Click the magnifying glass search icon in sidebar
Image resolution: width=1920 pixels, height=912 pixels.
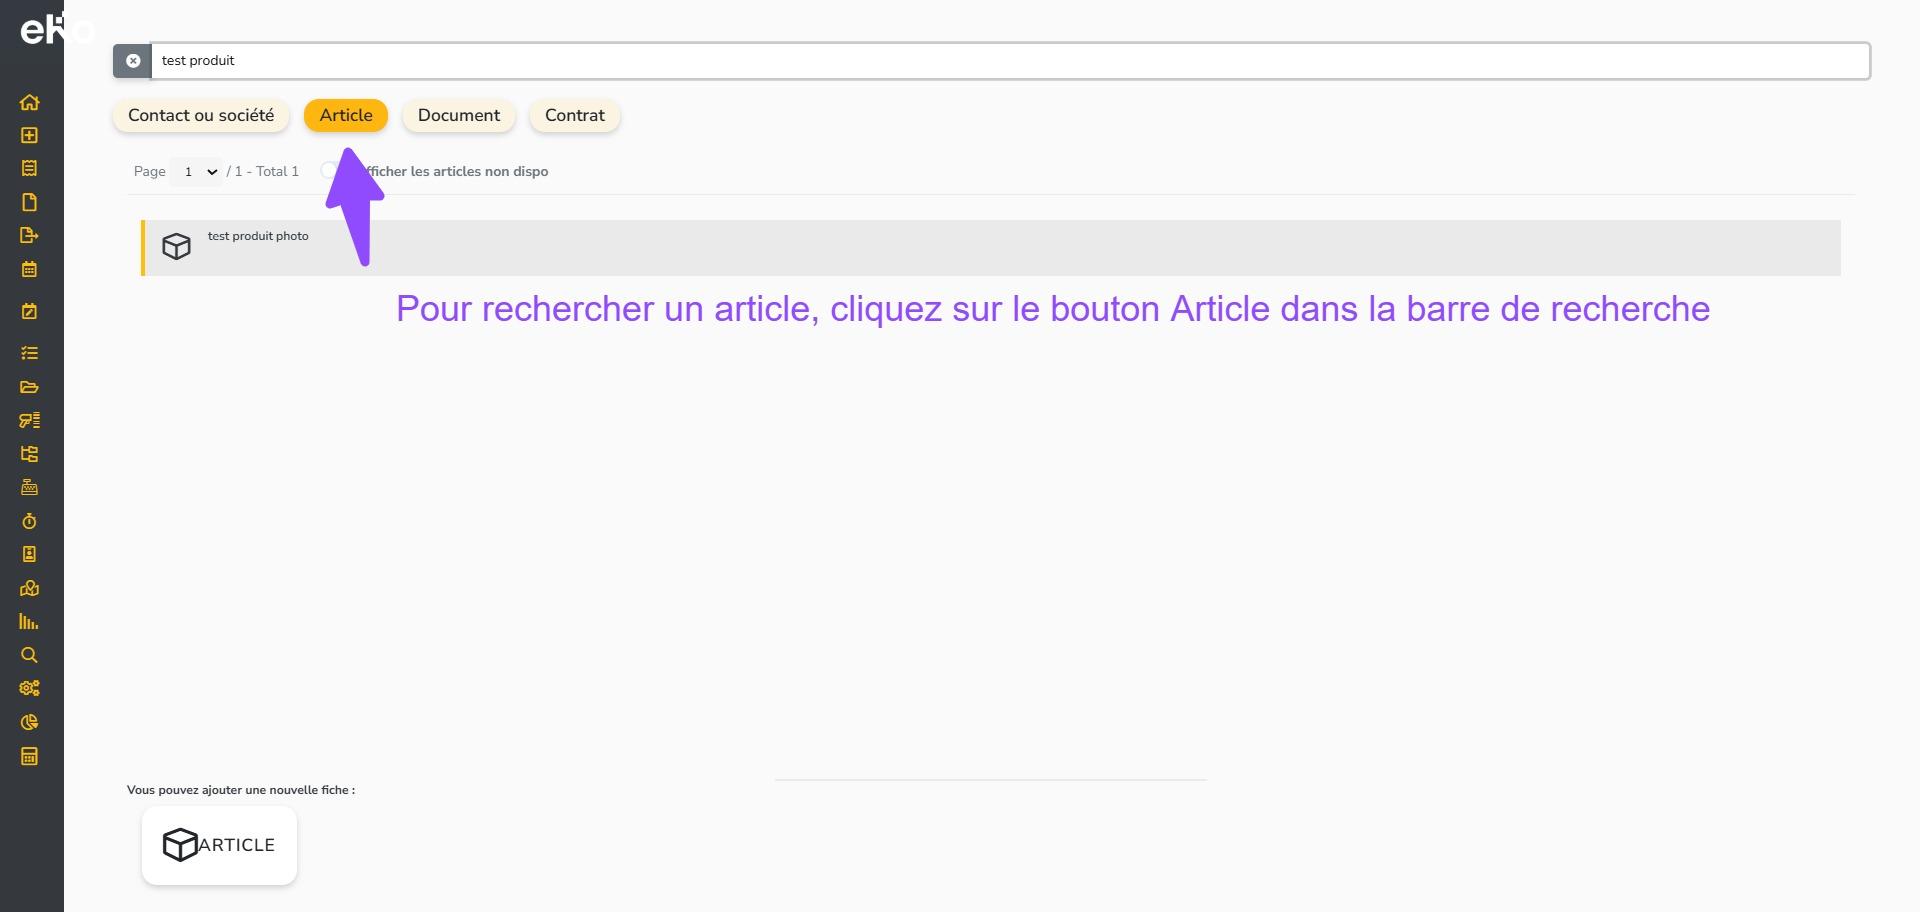29,655
